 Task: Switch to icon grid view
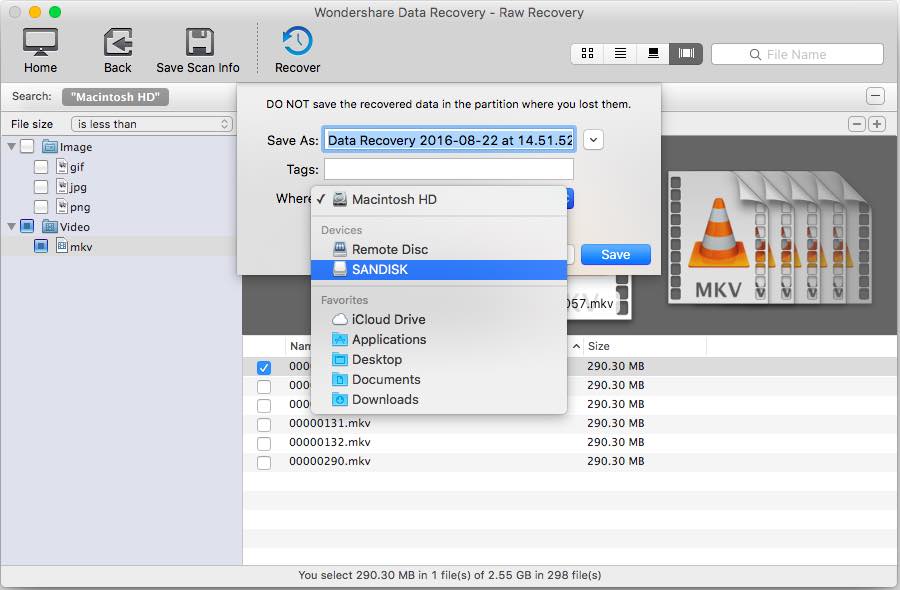(x=587, y=54)
